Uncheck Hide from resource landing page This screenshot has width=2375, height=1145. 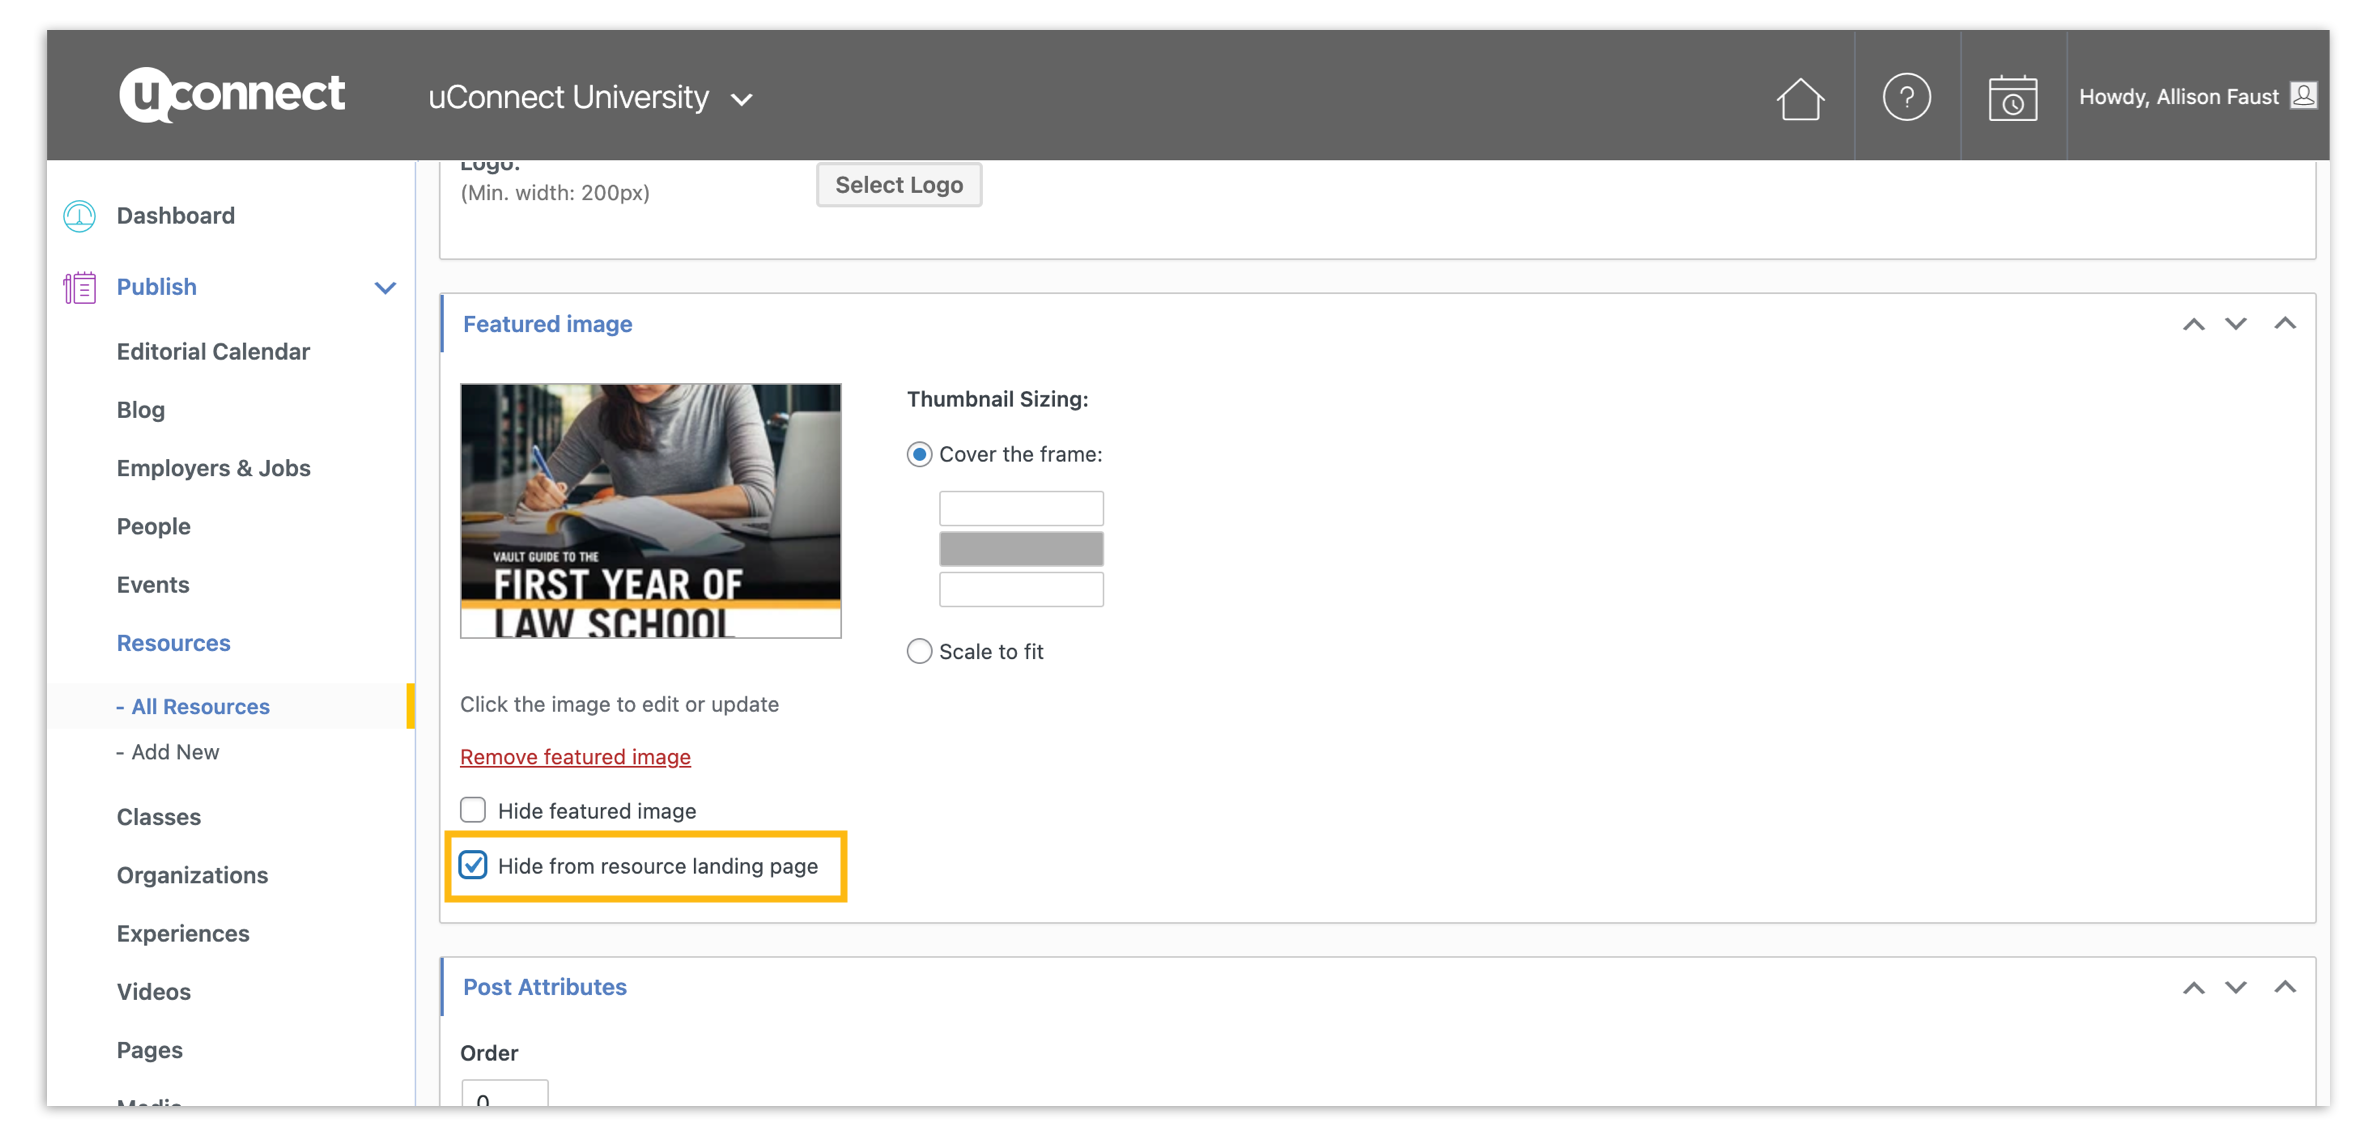coord(473,865)
